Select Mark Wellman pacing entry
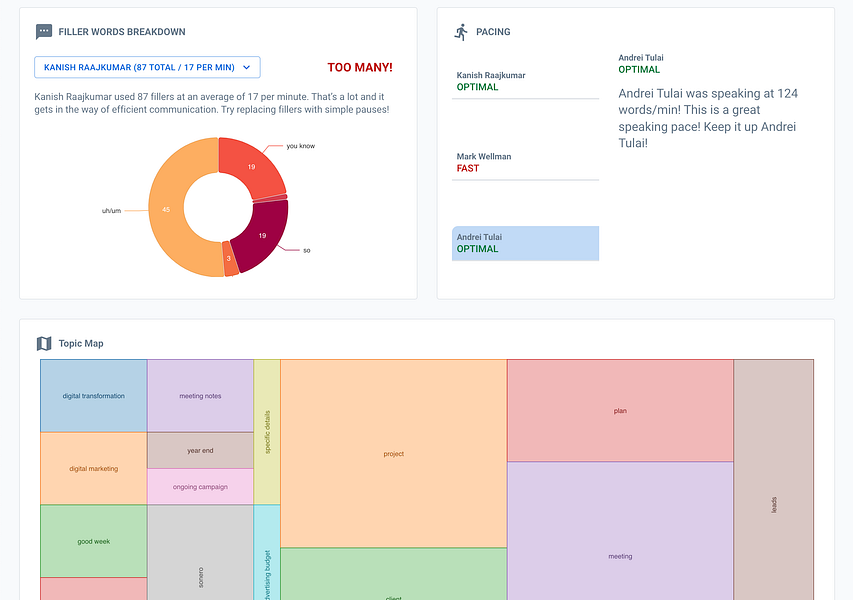The width and height of the screenshot is (853, 600). tap(526, 163)
